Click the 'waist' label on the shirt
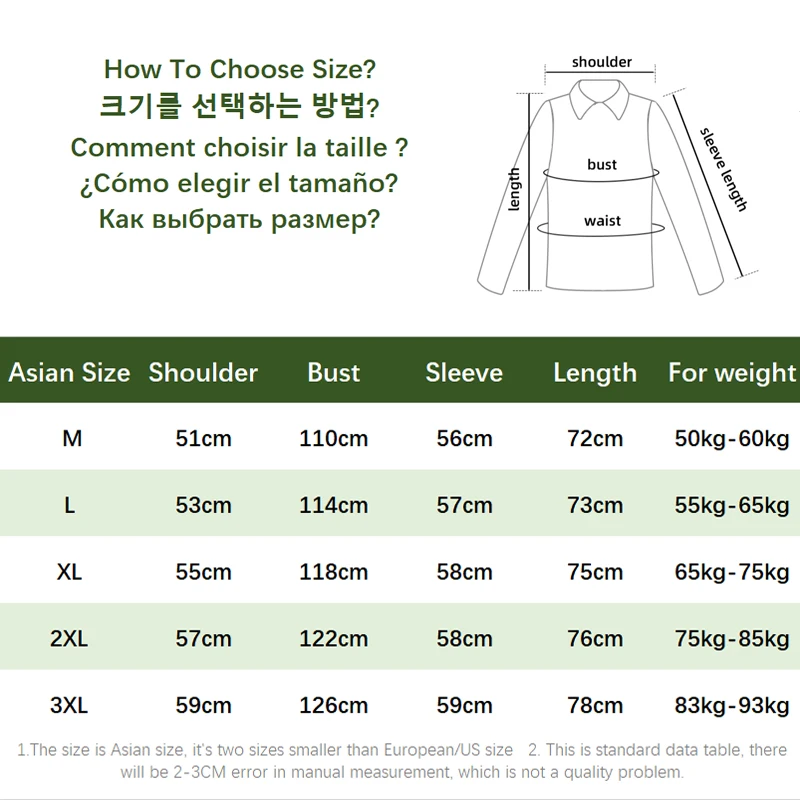This screenshot has height=800, width=800. pyautogui.click(x=602, y=220)
